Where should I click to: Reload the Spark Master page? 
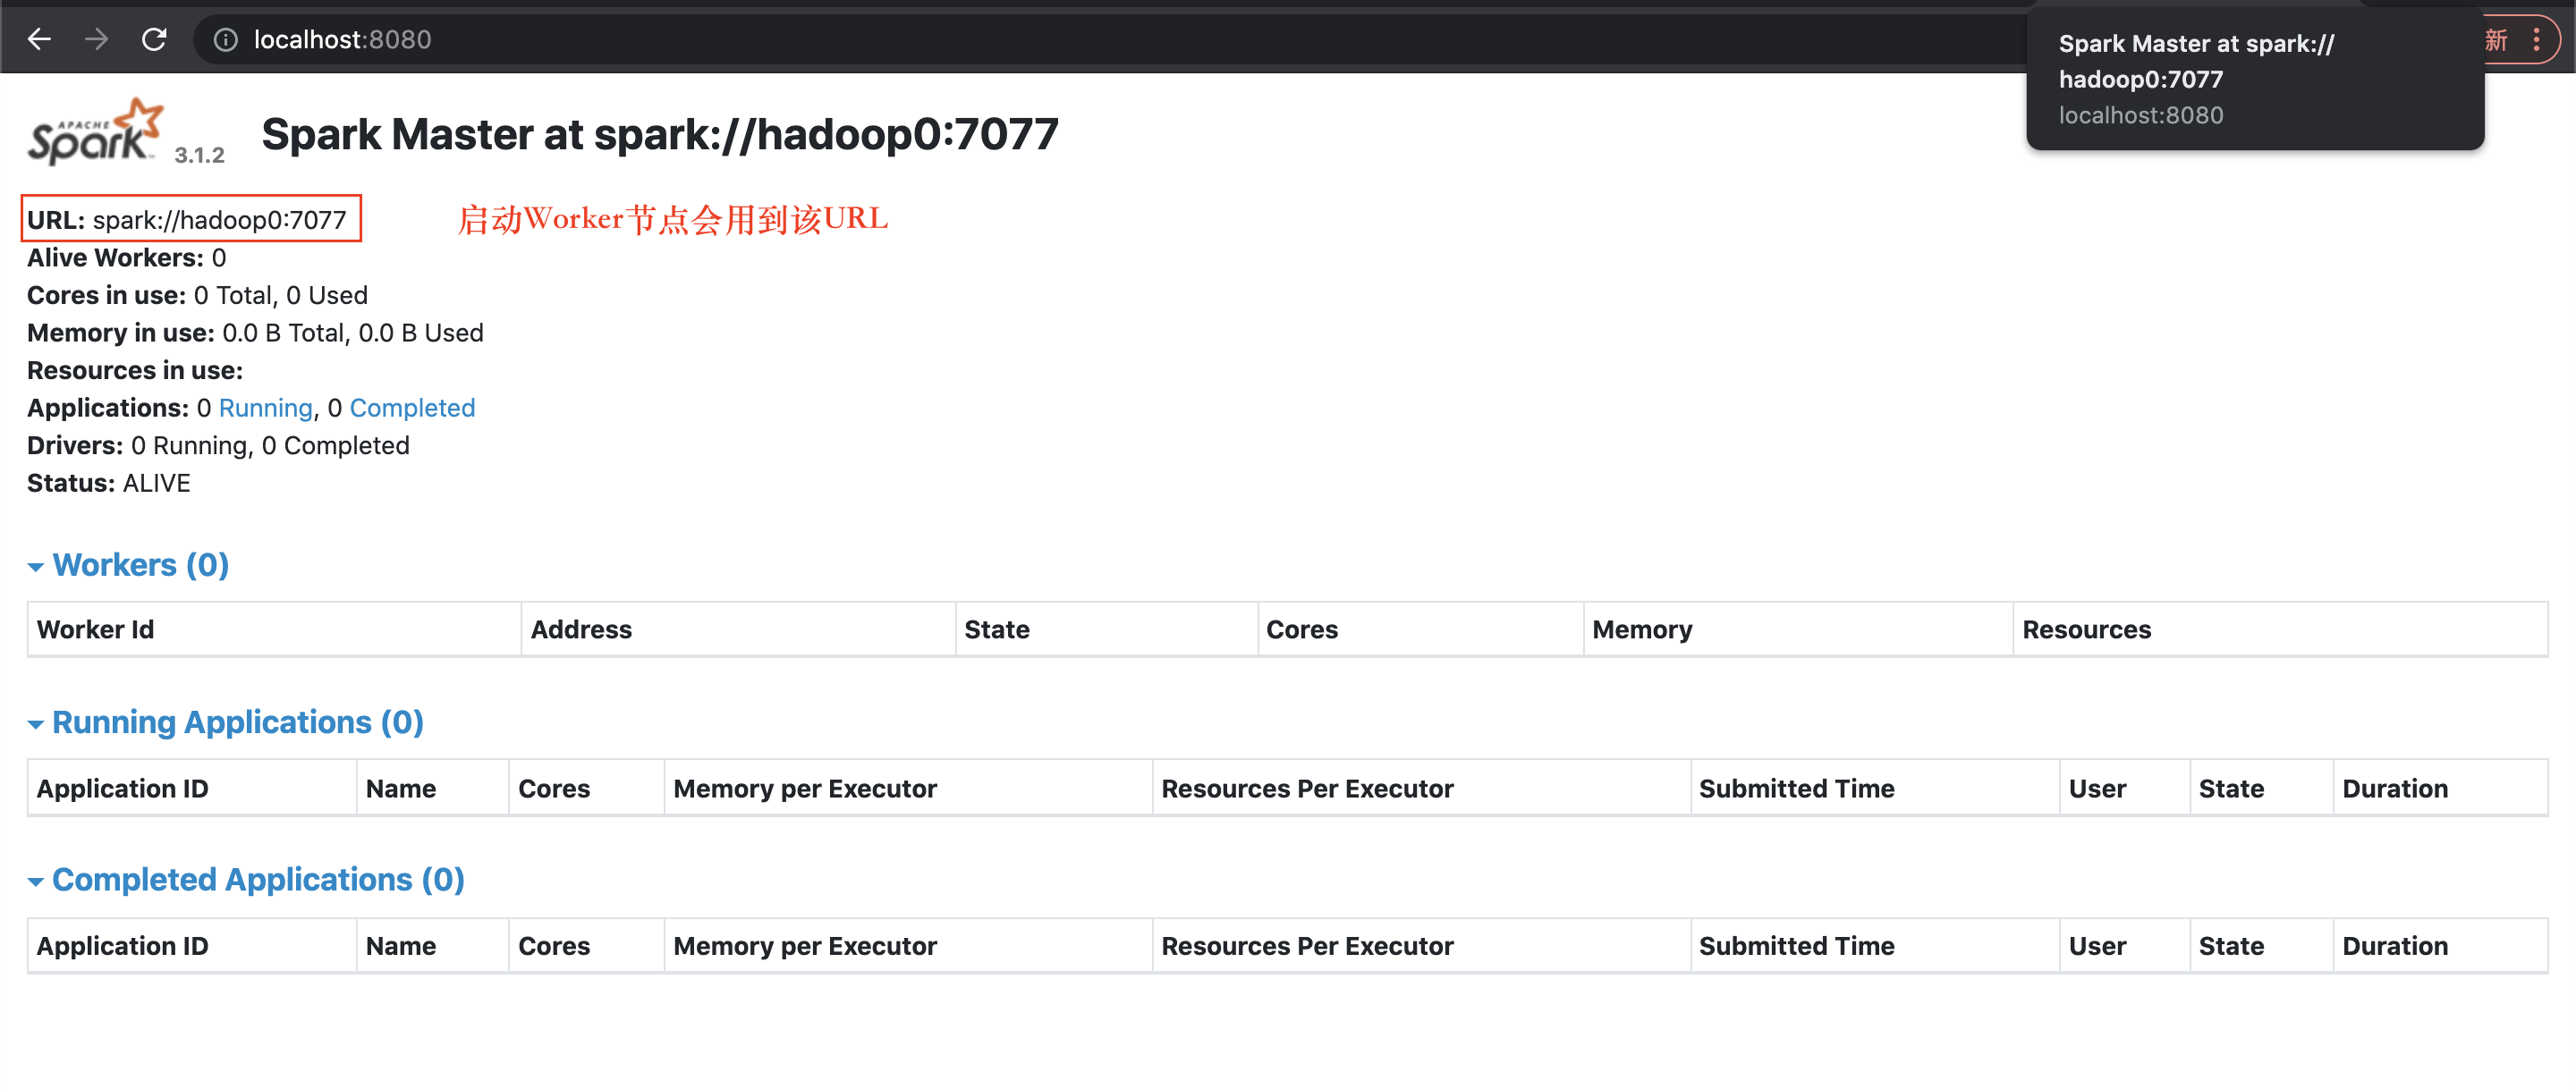pyautogui.click(x=155, y=39)
